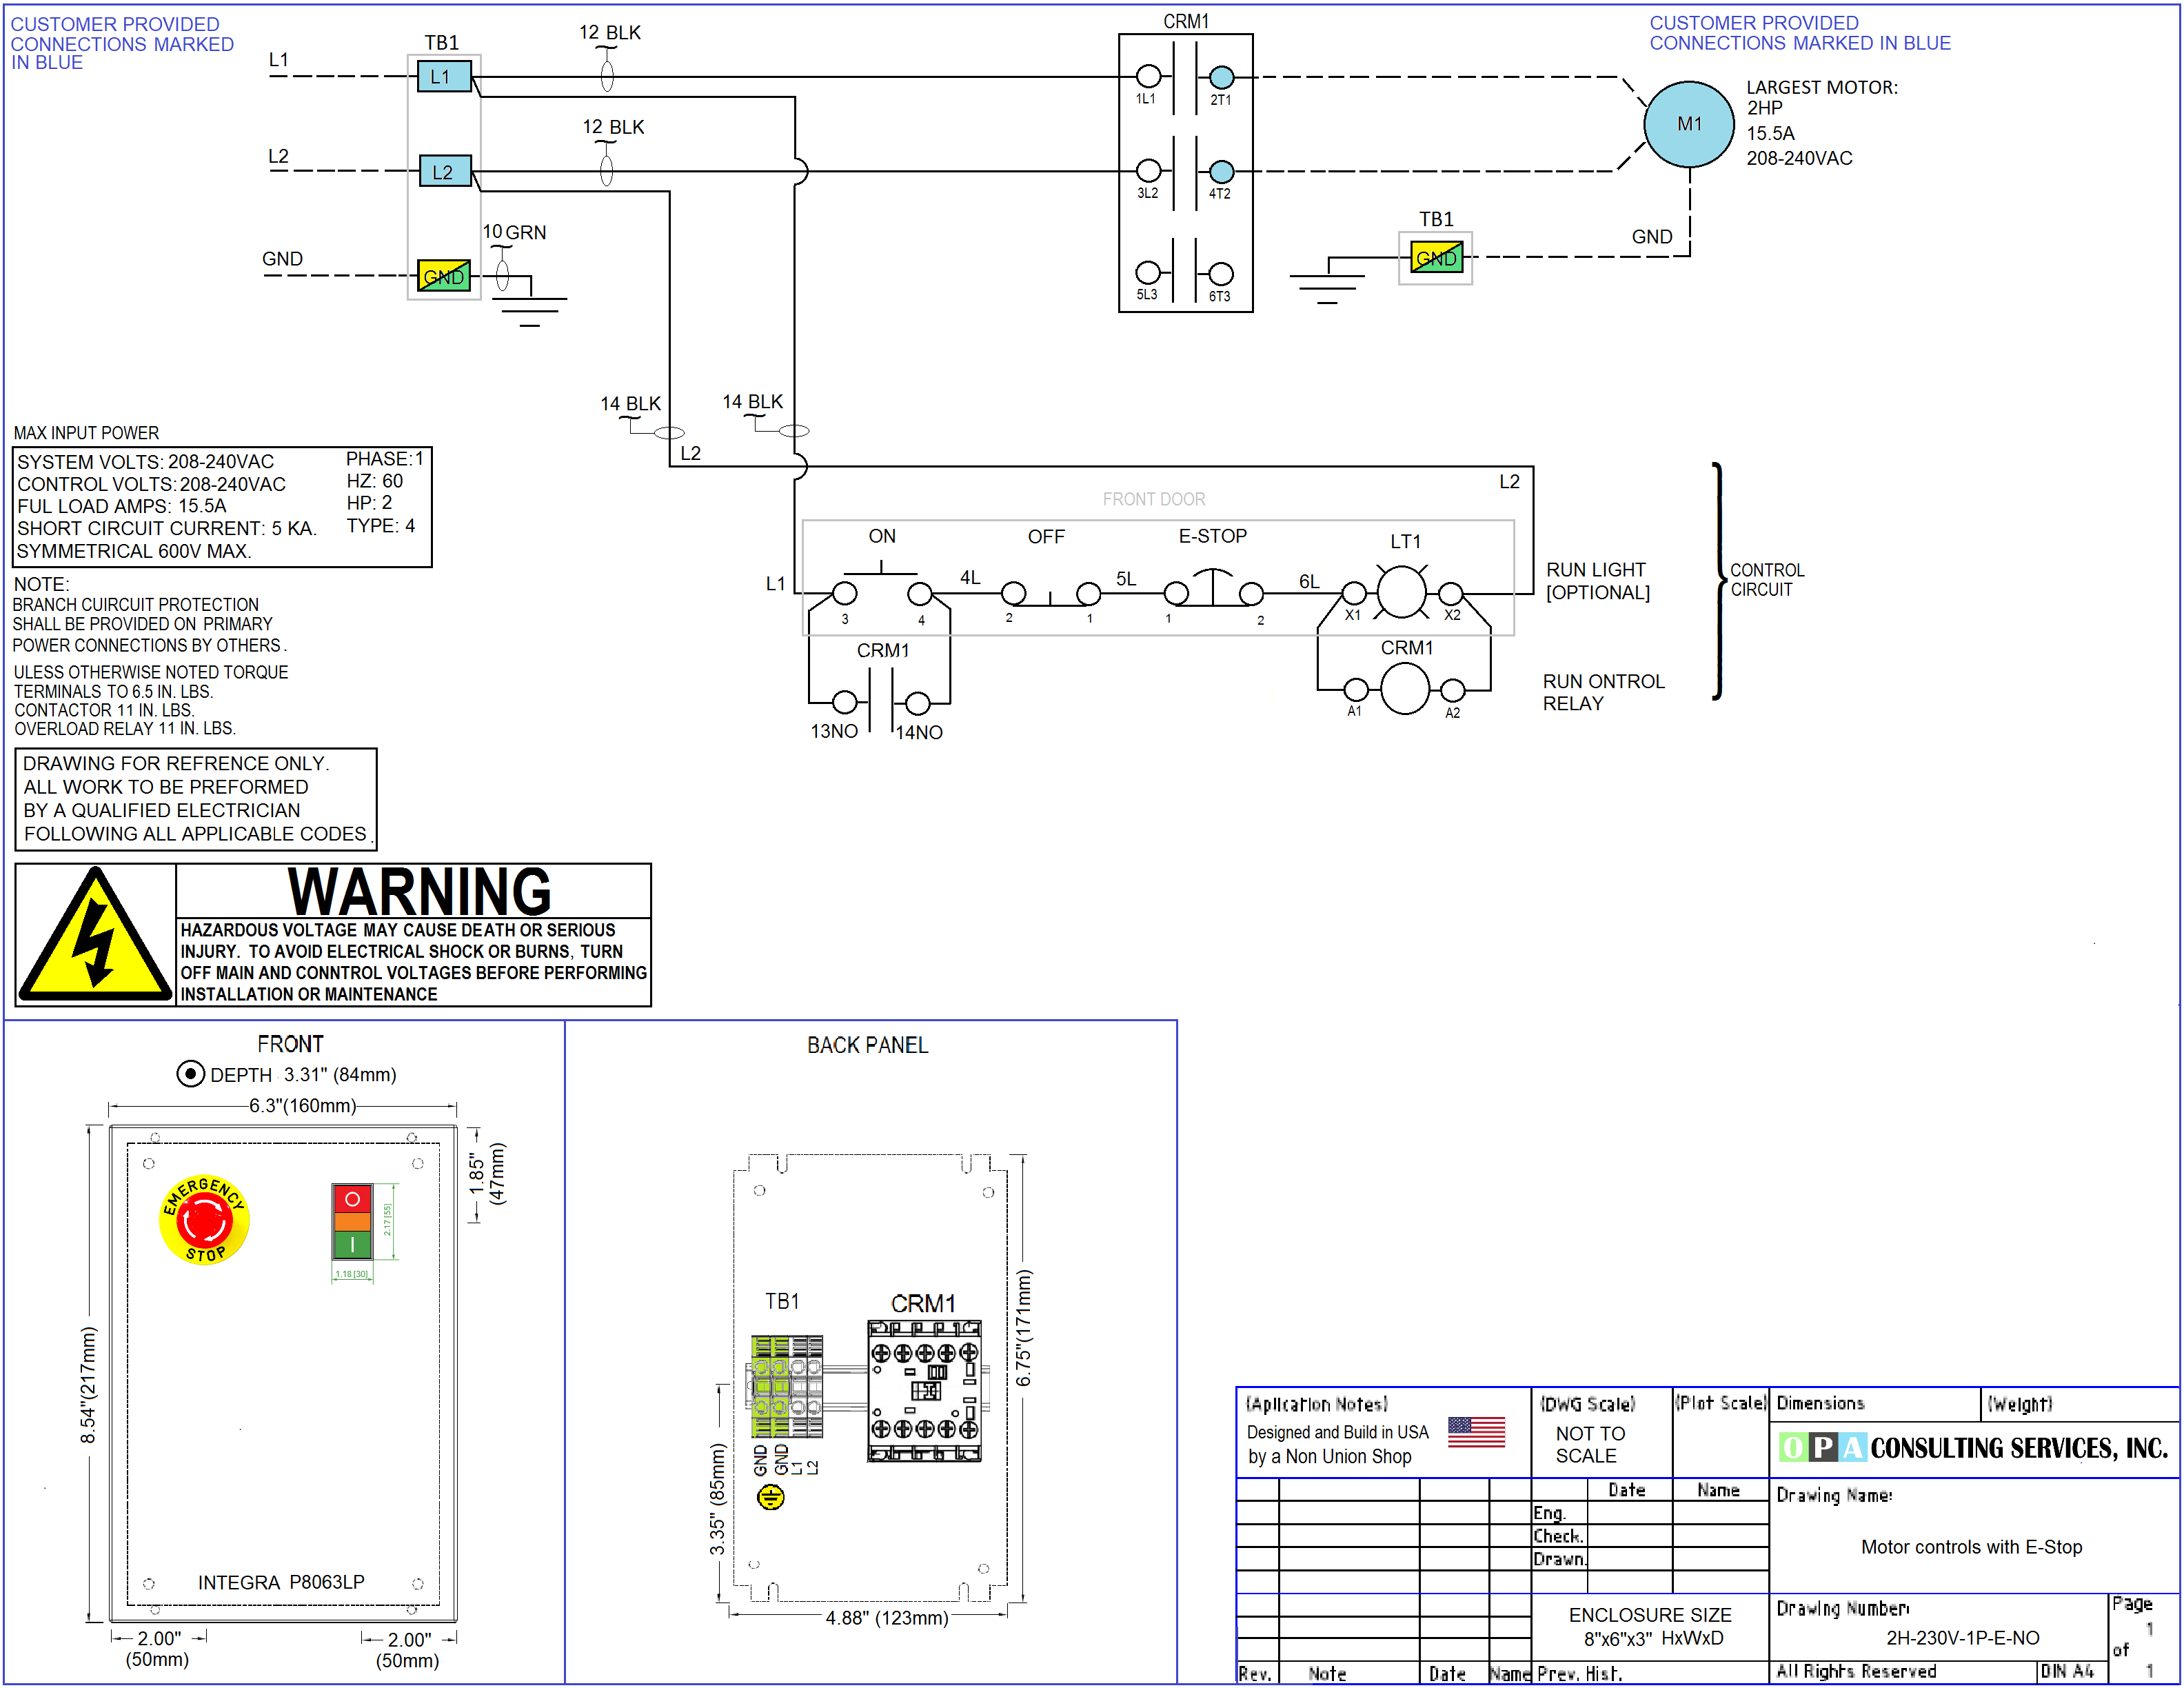This screenshot has height=1688, width=2184.
Task: Click the blue L1 terminal block in TB1
Action: click(x=444, y=76)
